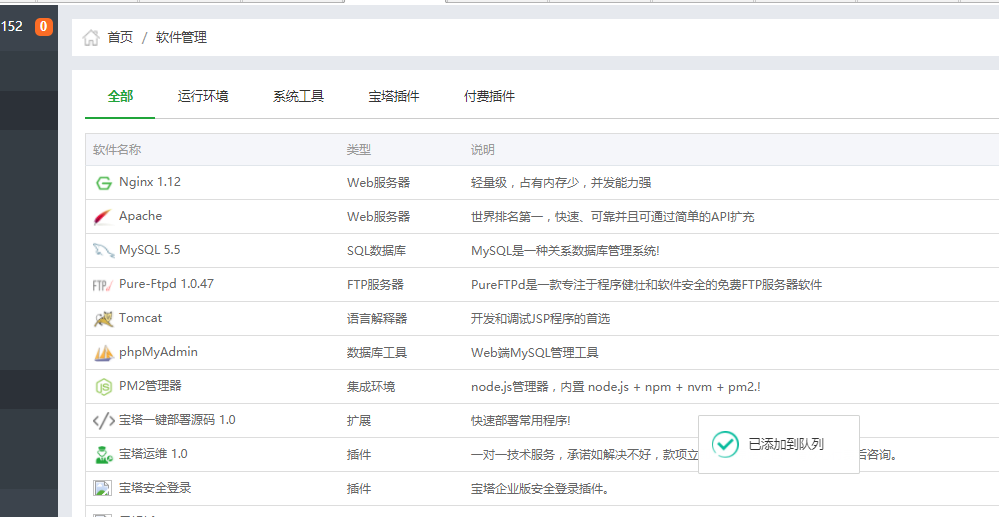This screenshot has width=999, height=517.
Task: Click the Apache feather icon
Action: click(x=103, y=217)
